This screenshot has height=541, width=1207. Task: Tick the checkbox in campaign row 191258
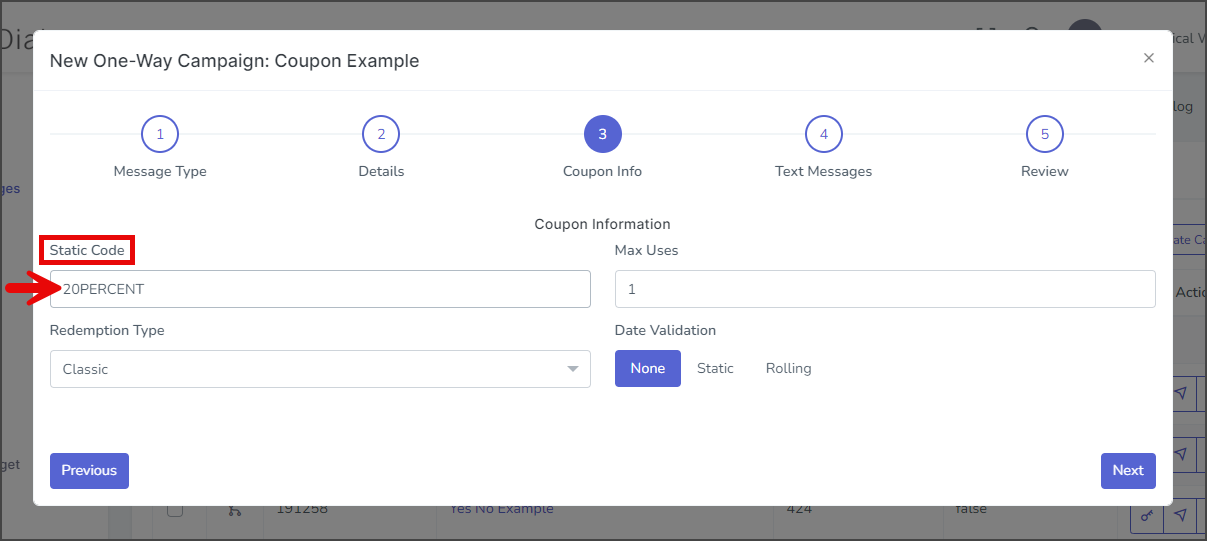tap(175, 510)
